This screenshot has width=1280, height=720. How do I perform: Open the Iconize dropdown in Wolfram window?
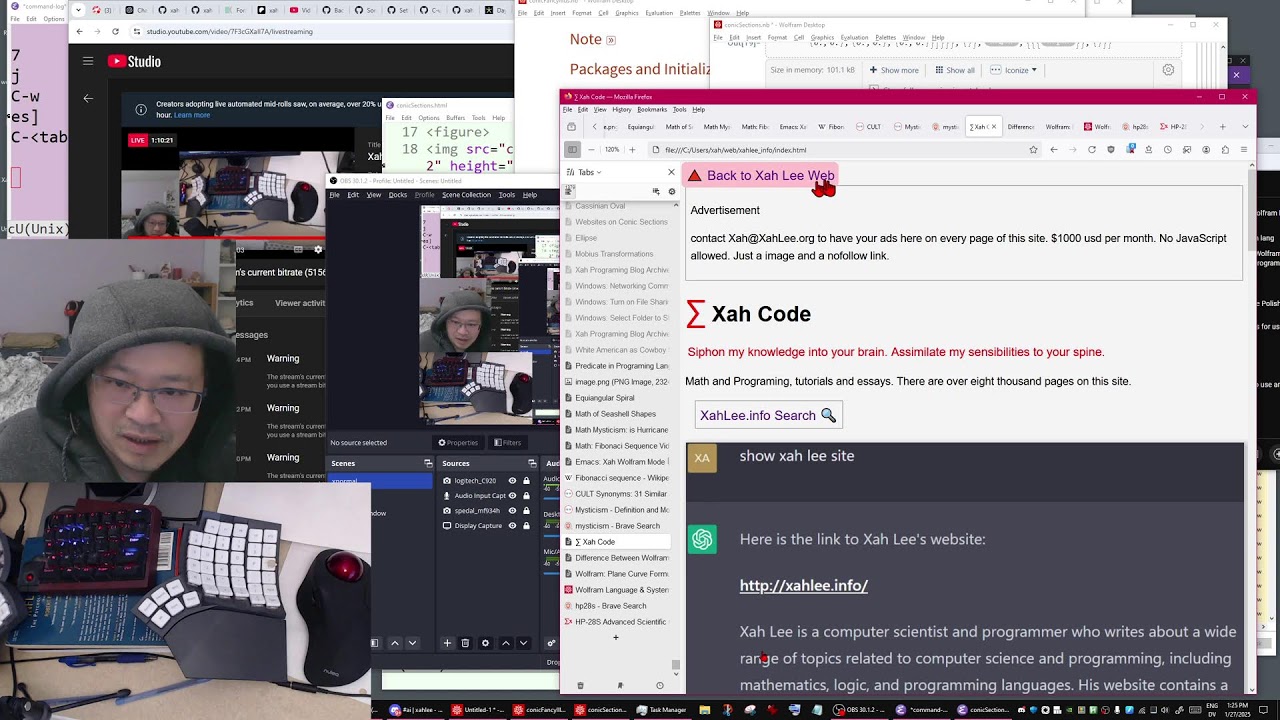(1014, 70)
